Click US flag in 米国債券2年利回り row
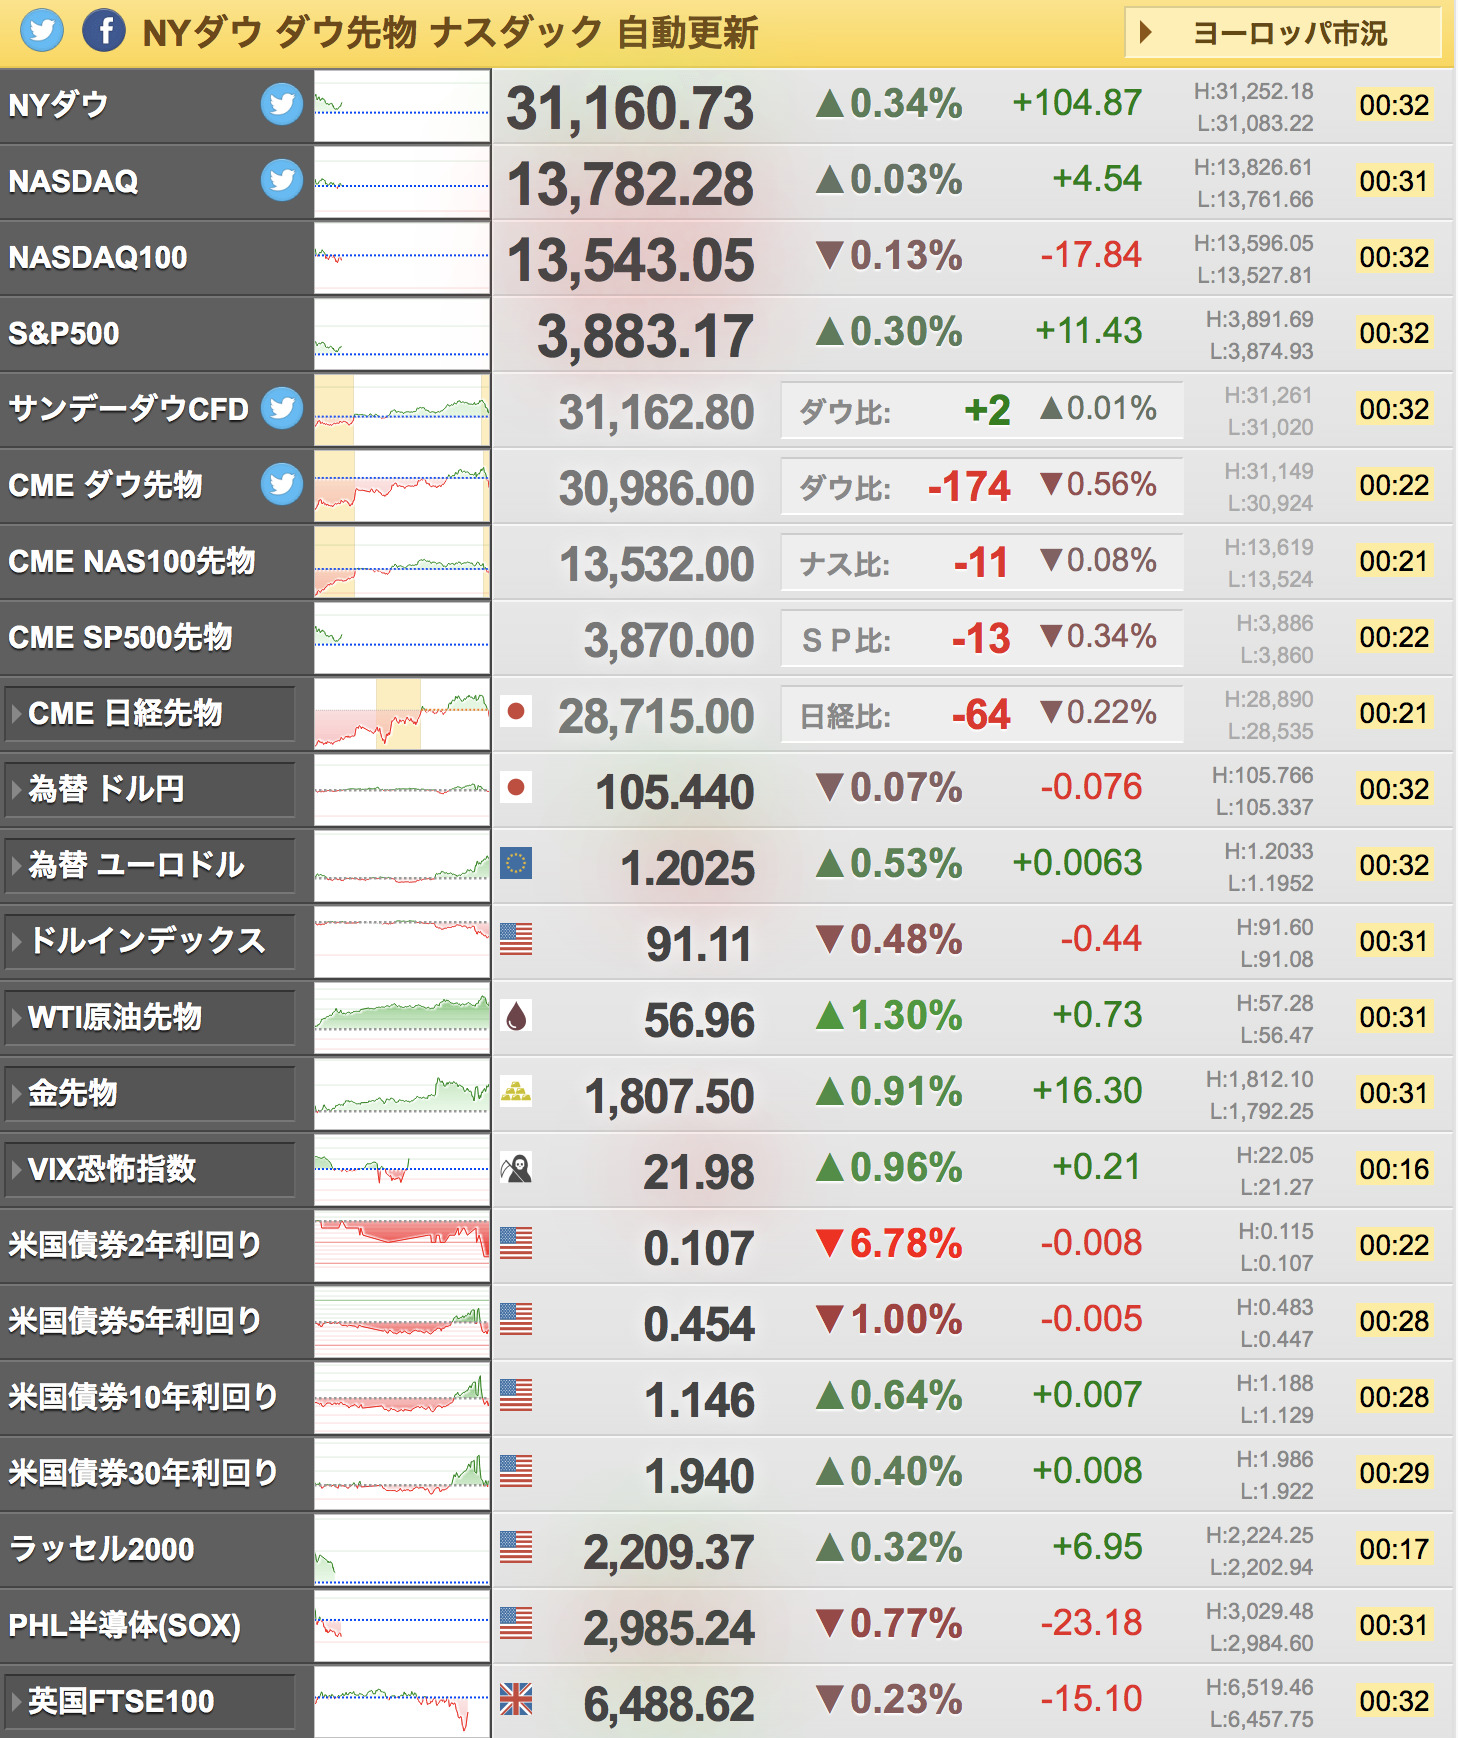This screenshot has height=1738, width=1458. pos(516,1244)
